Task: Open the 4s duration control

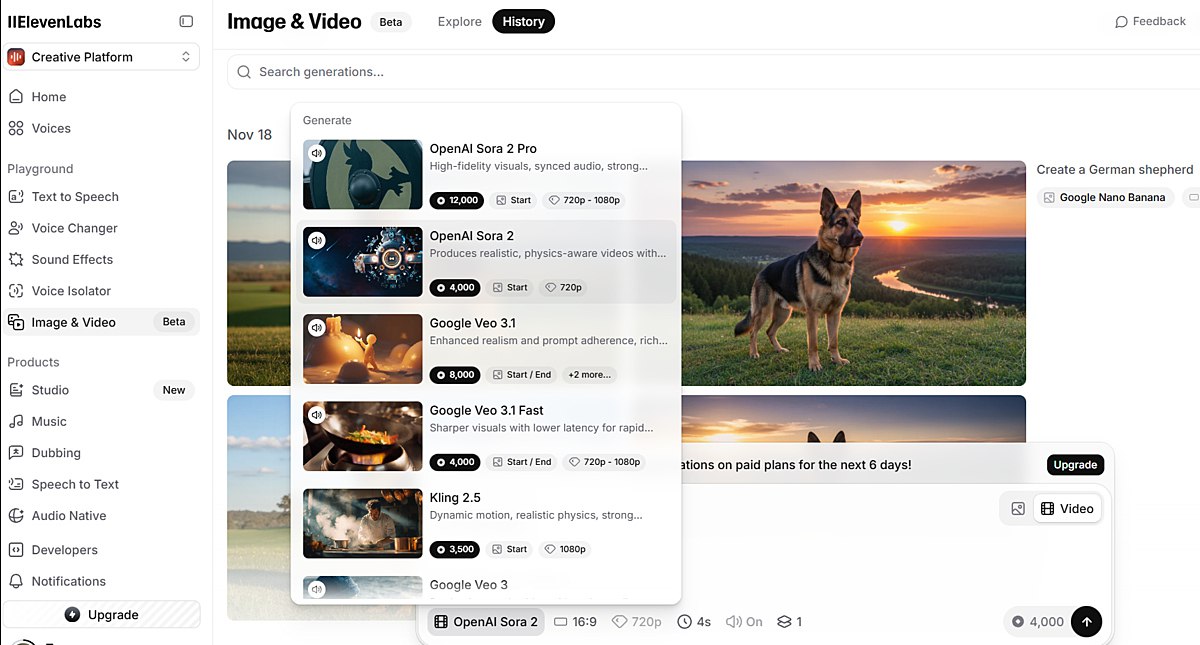Action: point(694,621)
